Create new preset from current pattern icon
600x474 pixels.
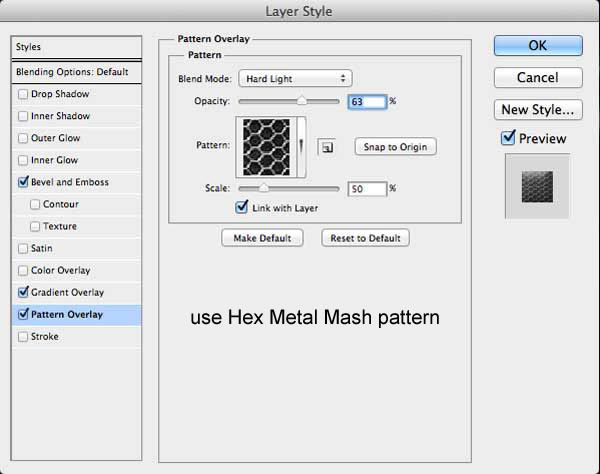(x=326, y=147)
